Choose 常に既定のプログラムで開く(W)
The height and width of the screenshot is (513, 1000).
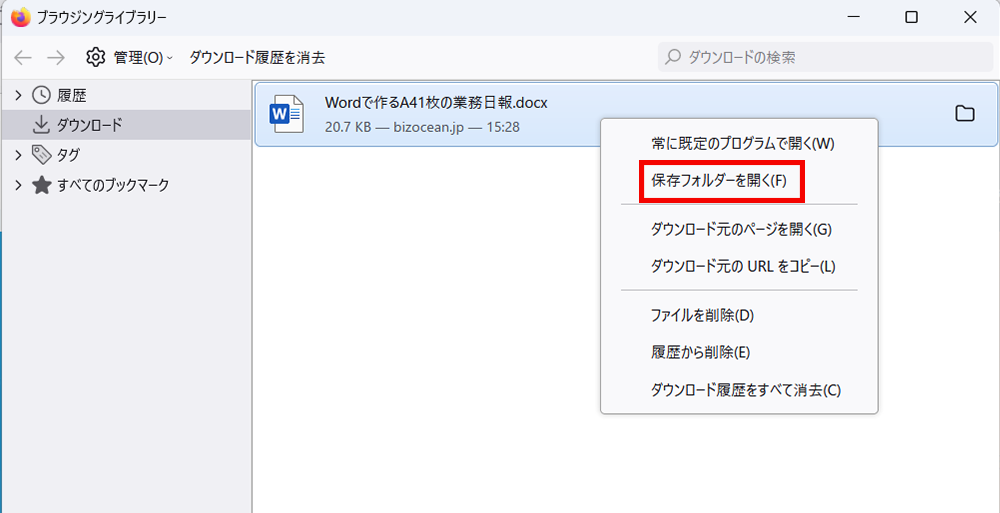coord(739,144)
